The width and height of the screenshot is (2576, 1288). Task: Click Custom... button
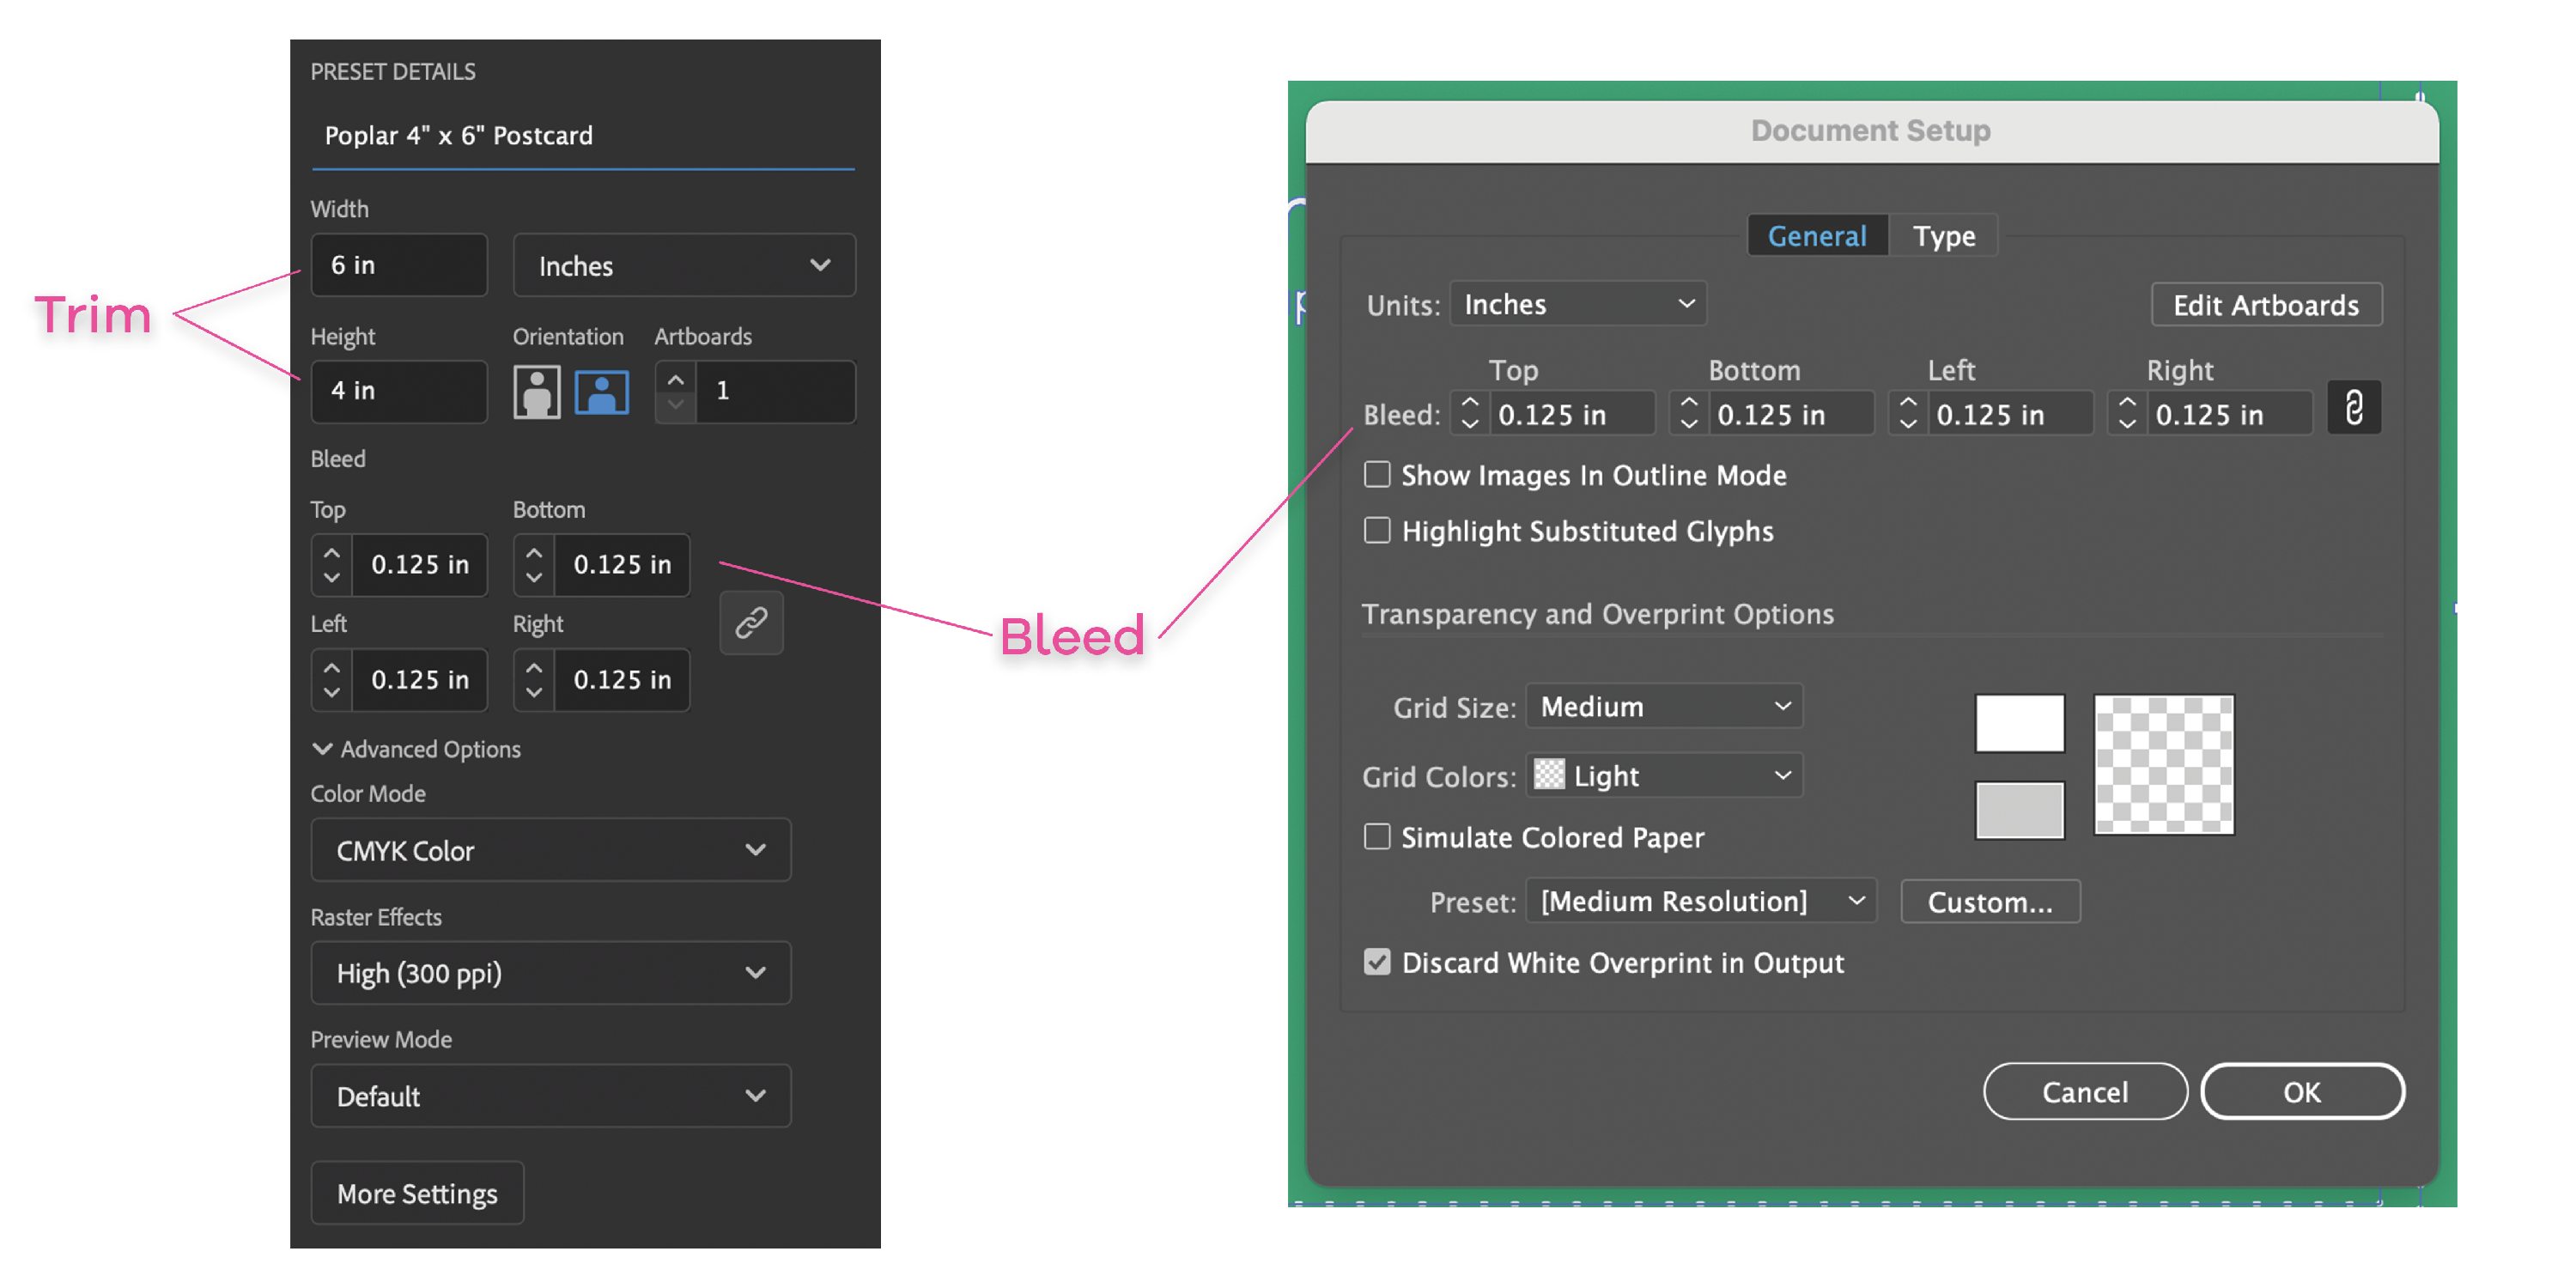(1990, 901)
